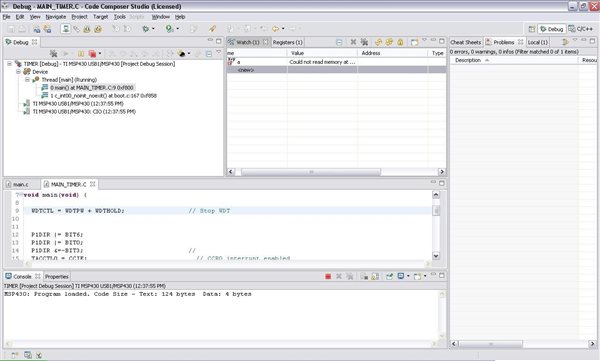Click the Value column header in Watch view
The image size is (600, 361).
tap(322, 53)
